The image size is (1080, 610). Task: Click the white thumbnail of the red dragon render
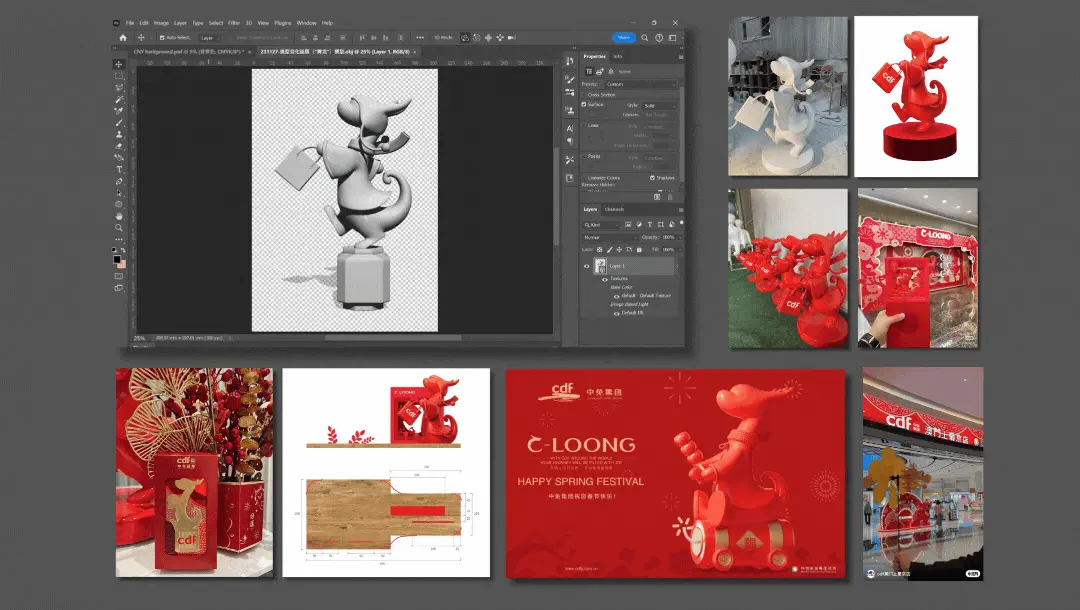916,96
